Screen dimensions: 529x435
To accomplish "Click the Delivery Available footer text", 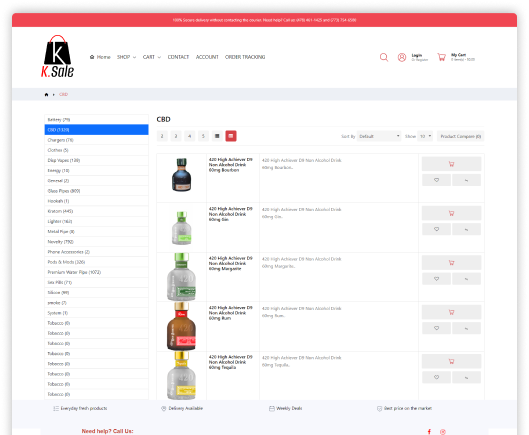I will [186, 408].
